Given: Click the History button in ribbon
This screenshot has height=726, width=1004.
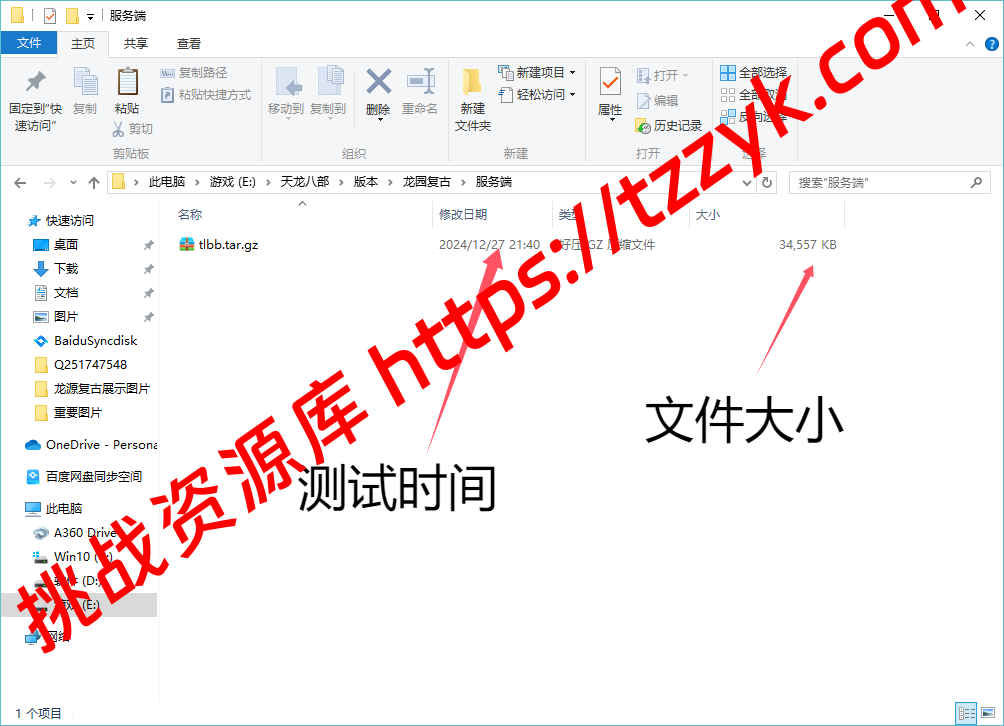Looking at the screenshot, I should (x=669, y=126).
